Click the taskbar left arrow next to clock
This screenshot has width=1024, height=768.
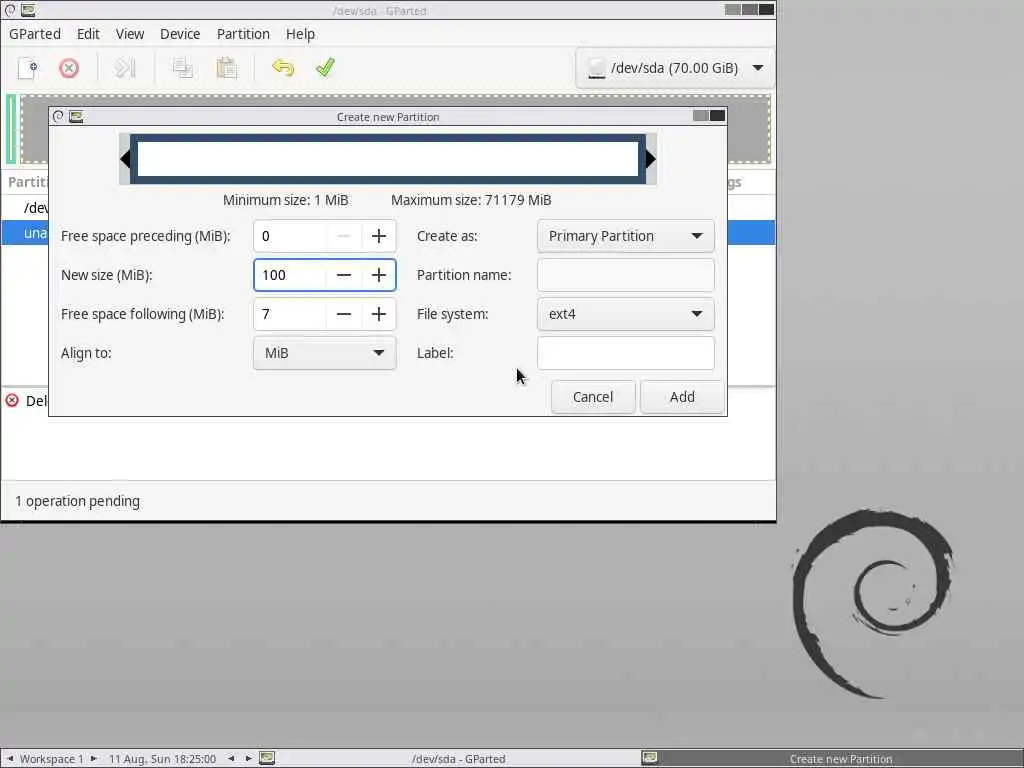tap(231, 758)
